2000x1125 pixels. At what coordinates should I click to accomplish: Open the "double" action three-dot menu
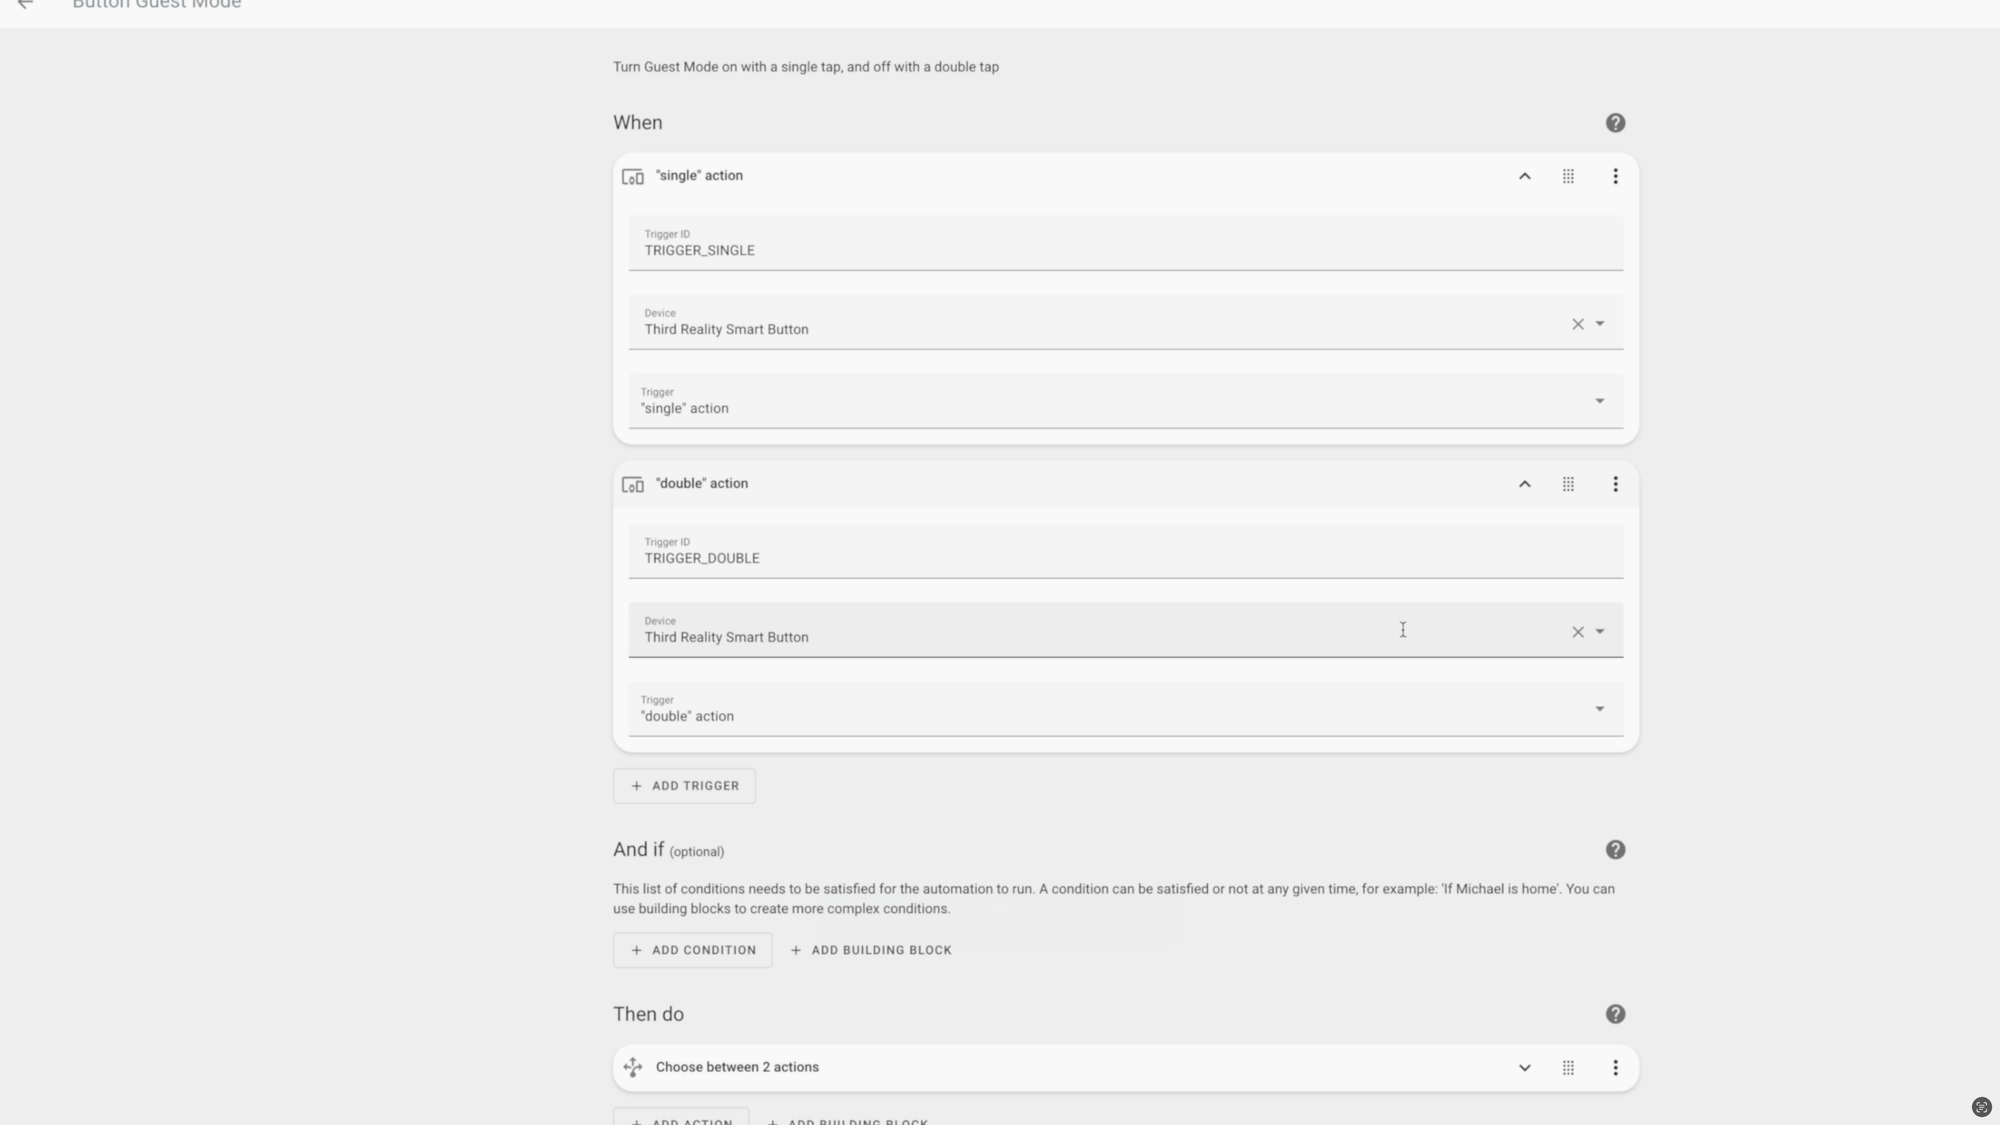tap(1615, 484)
